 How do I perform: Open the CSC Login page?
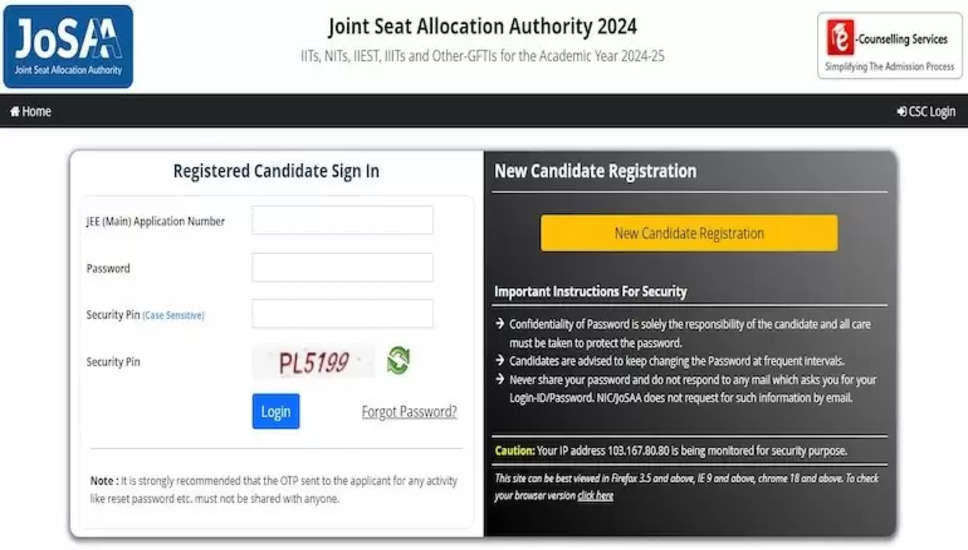click(926, 112)
